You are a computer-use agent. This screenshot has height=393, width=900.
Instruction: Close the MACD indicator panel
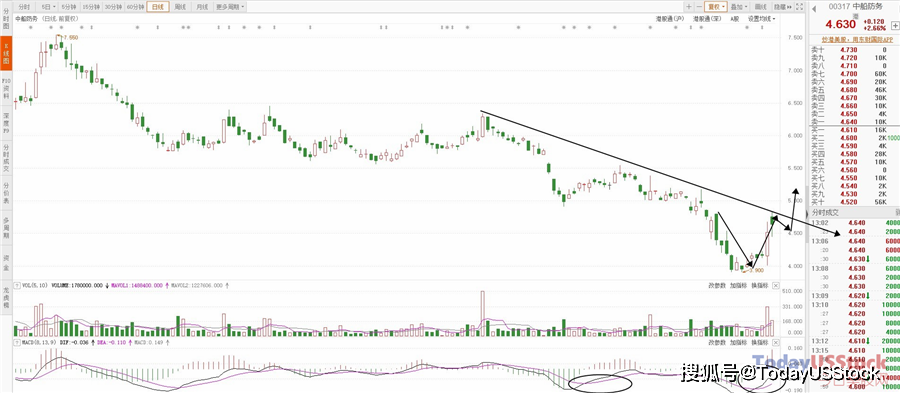pos(775,343)
